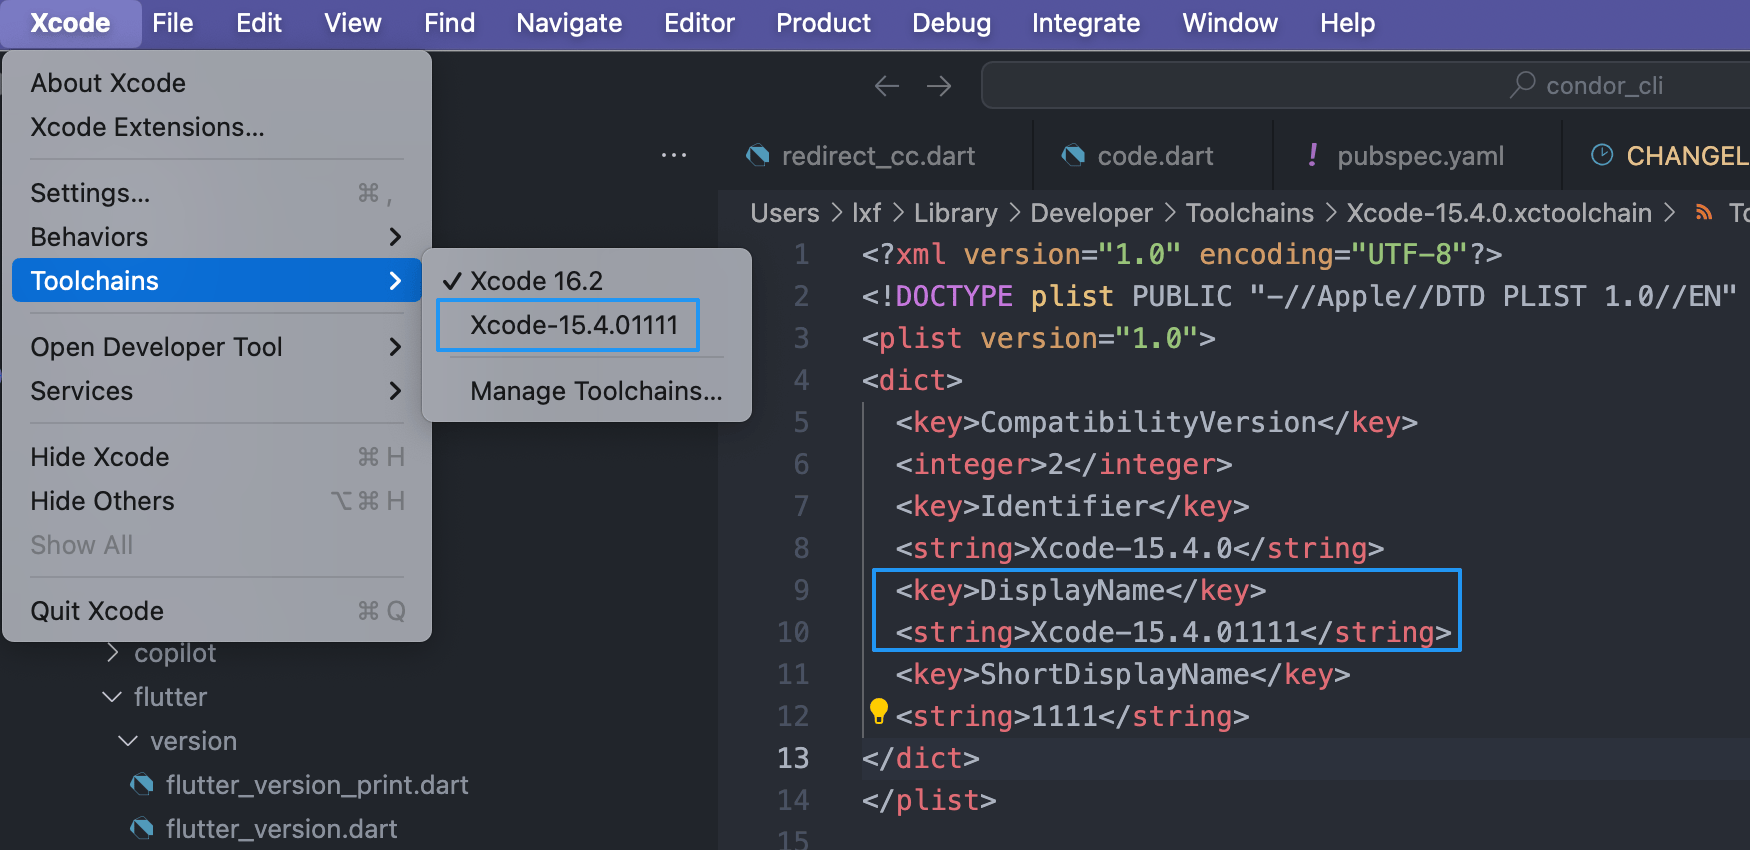Expand the copilot folder
Image resolution: width=1750 pixels, height=850 pixels.
coord(113,653)
